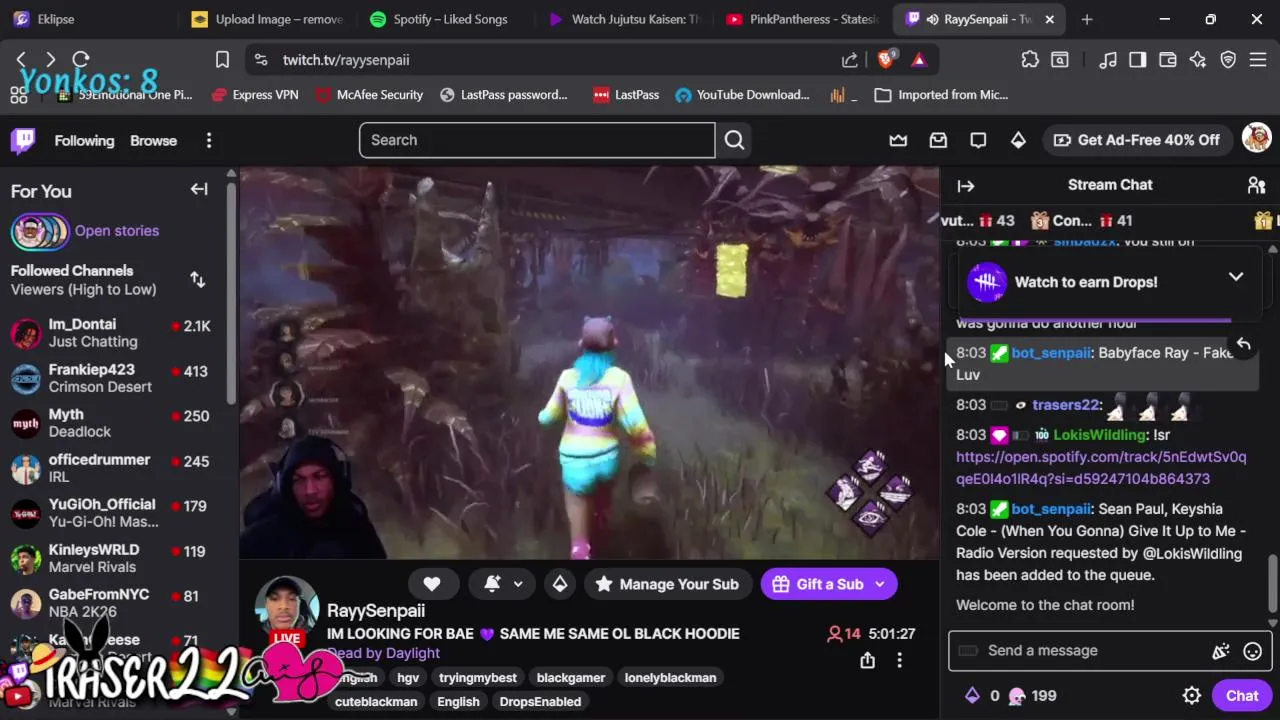The width and height of the screenshot is (1280, 720).
Task: Open the Express VPN bookmark
Action: (254, 95)
